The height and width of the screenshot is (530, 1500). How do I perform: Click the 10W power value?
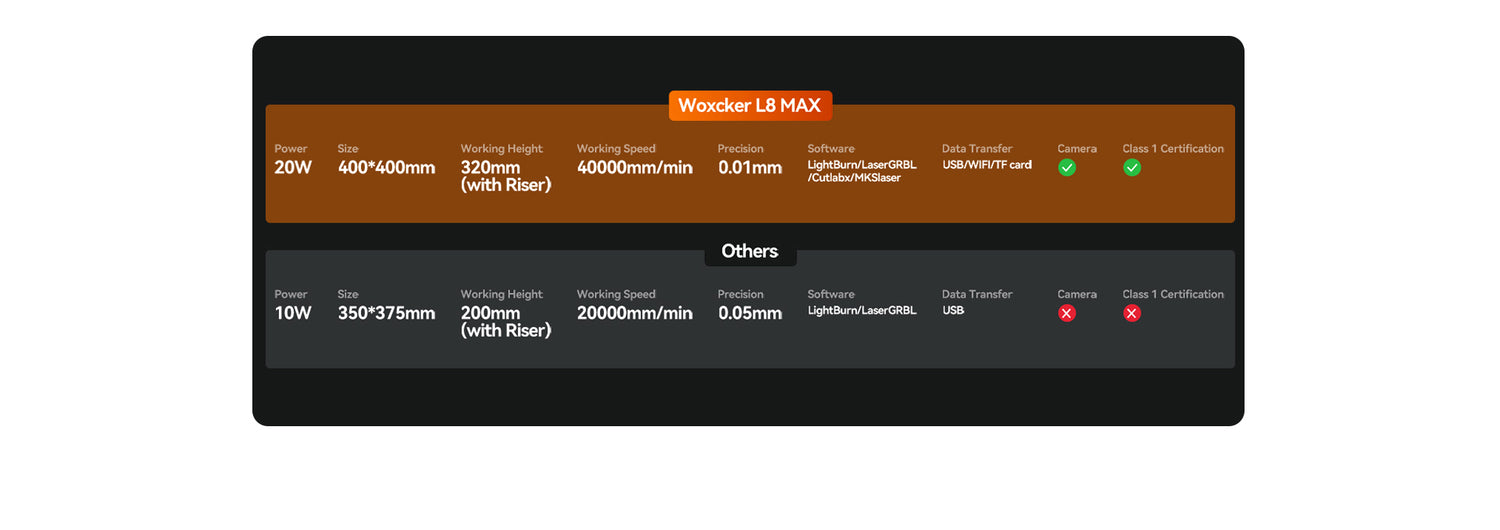click(x=293, y=313)
